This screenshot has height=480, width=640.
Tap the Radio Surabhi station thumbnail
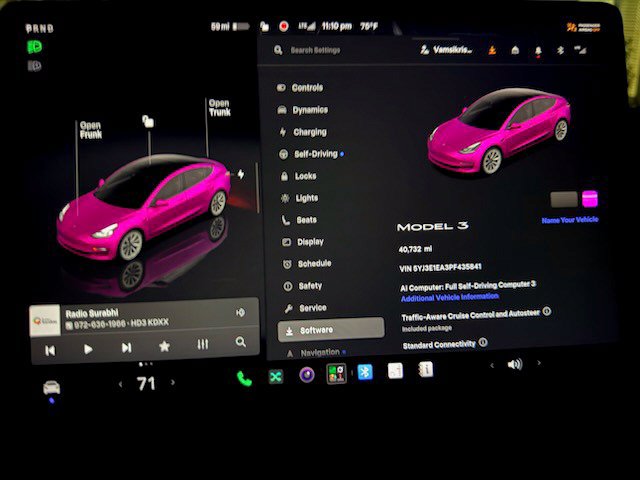[45, 320]
